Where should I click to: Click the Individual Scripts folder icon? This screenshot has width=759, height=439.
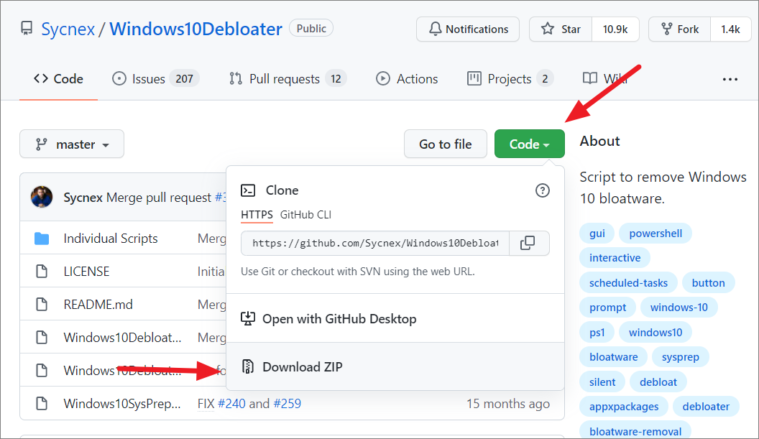coord(42,238)
